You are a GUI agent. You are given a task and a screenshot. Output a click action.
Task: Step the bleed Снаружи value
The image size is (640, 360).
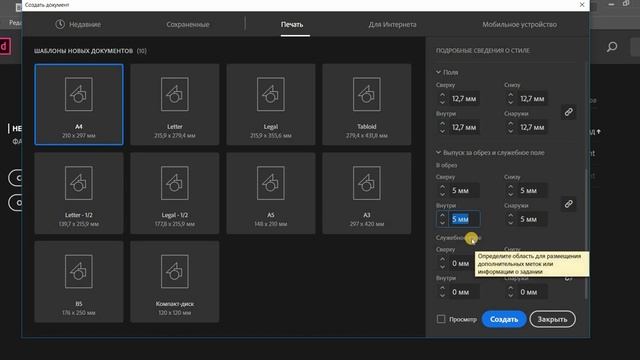click(x=511, y=219)
